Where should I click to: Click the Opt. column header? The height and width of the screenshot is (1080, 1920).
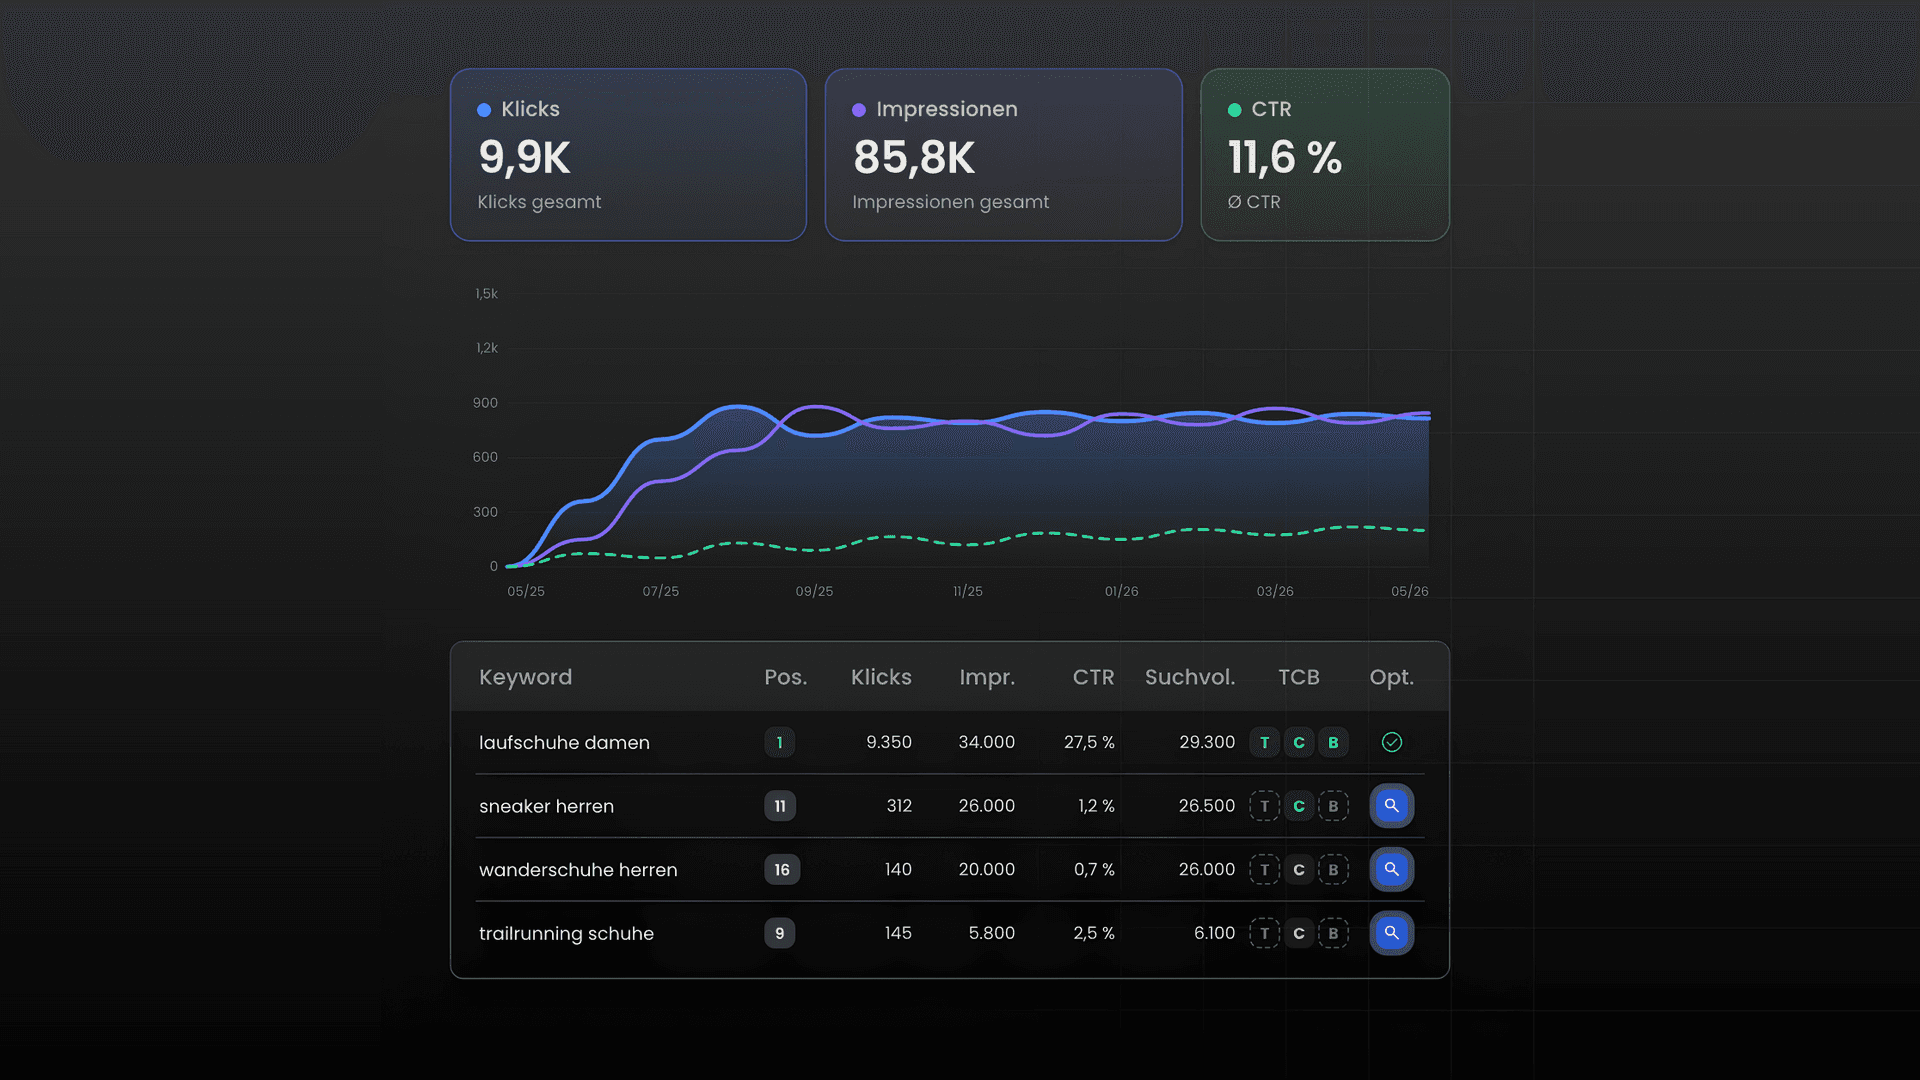1391,678
